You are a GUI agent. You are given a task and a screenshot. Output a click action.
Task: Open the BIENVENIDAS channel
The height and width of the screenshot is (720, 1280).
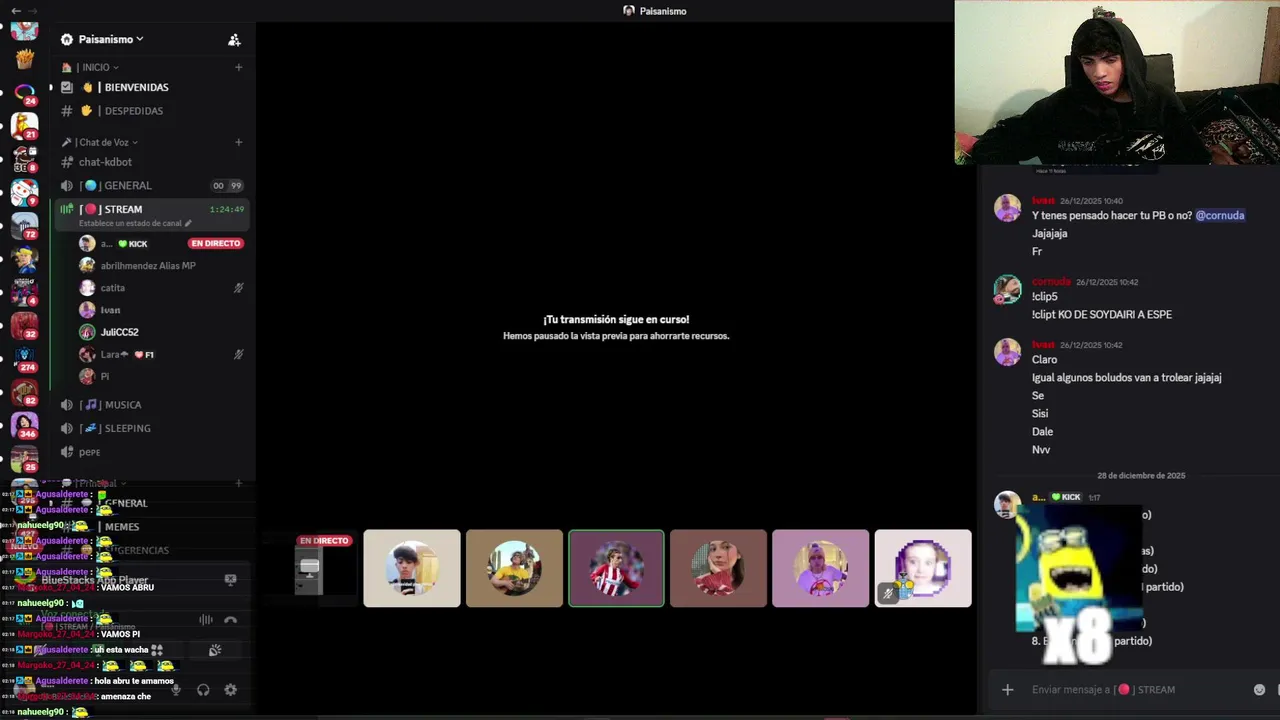click(x=150, y=87)
